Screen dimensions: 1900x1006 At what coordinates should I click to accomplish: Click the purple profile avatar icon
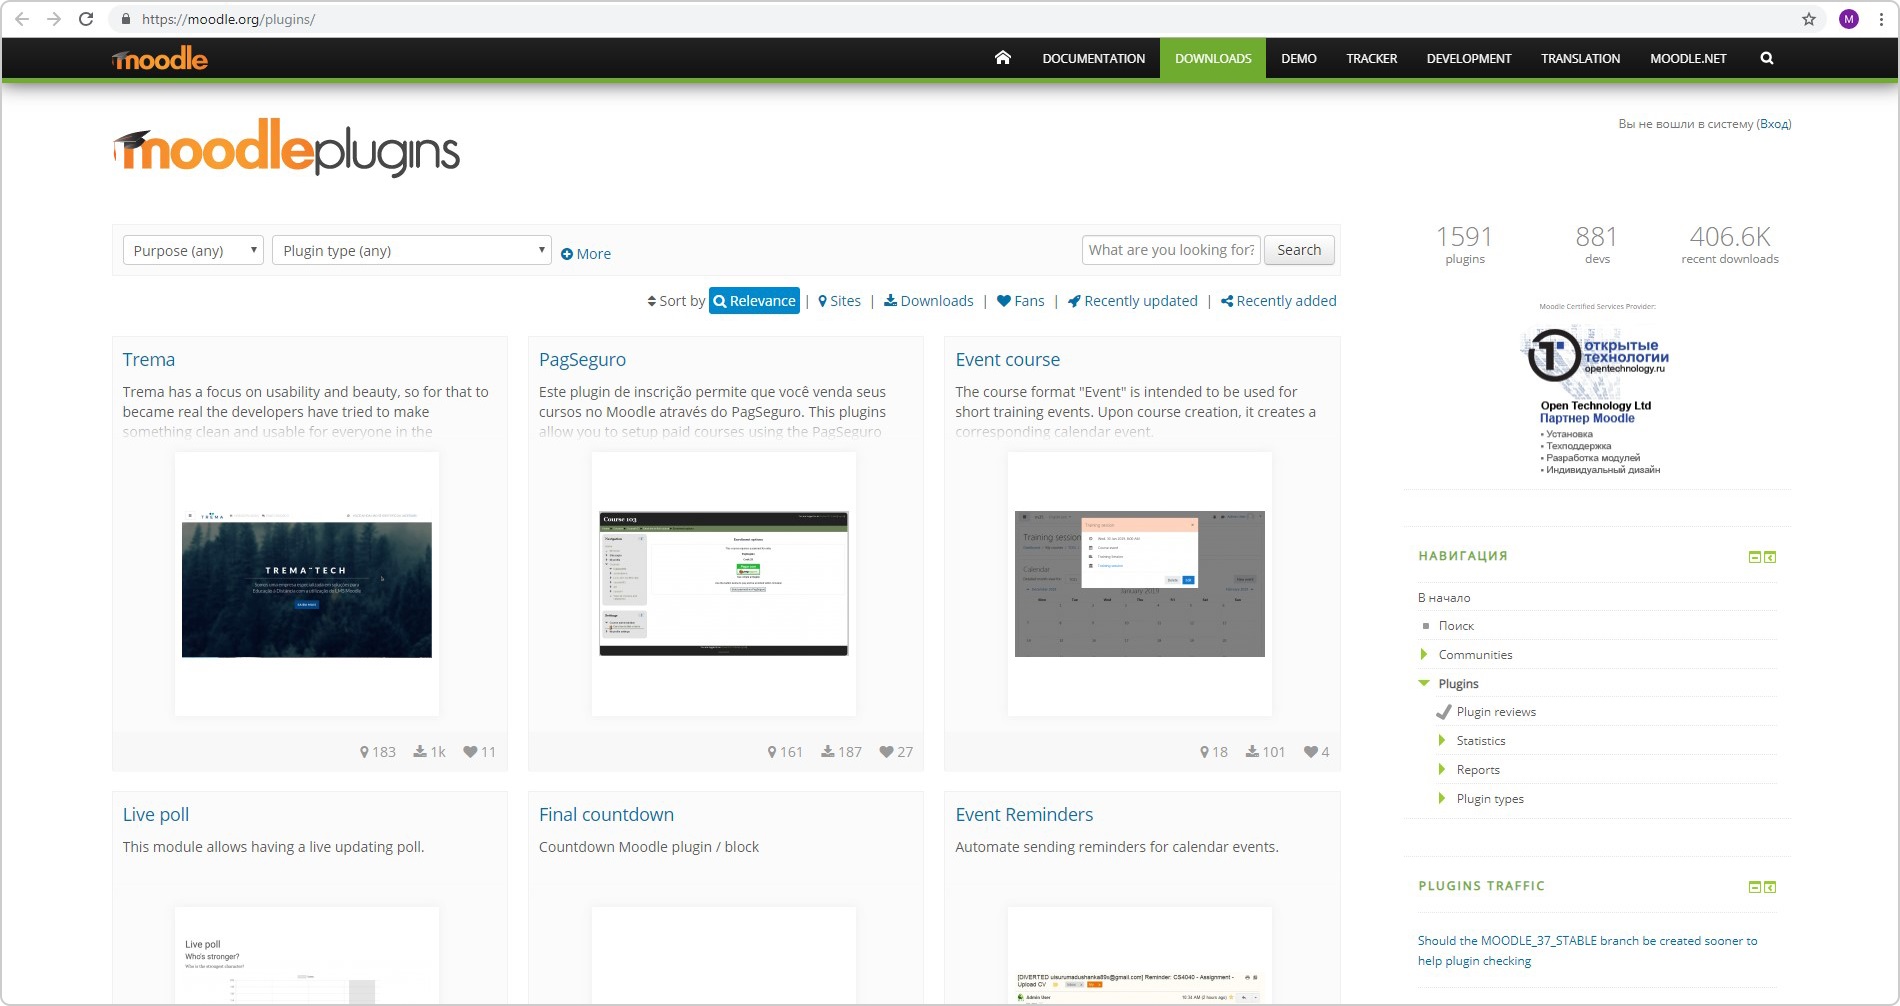tap(1848, 19)
